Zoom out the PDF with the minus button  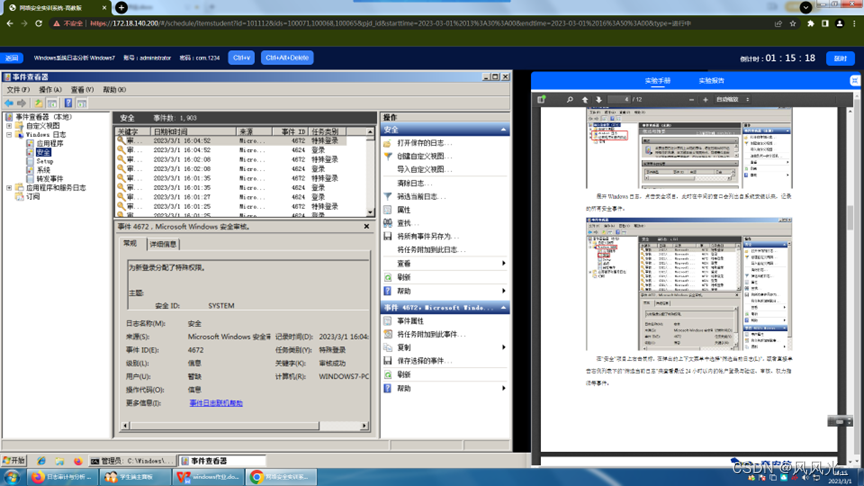click(692, 100)
